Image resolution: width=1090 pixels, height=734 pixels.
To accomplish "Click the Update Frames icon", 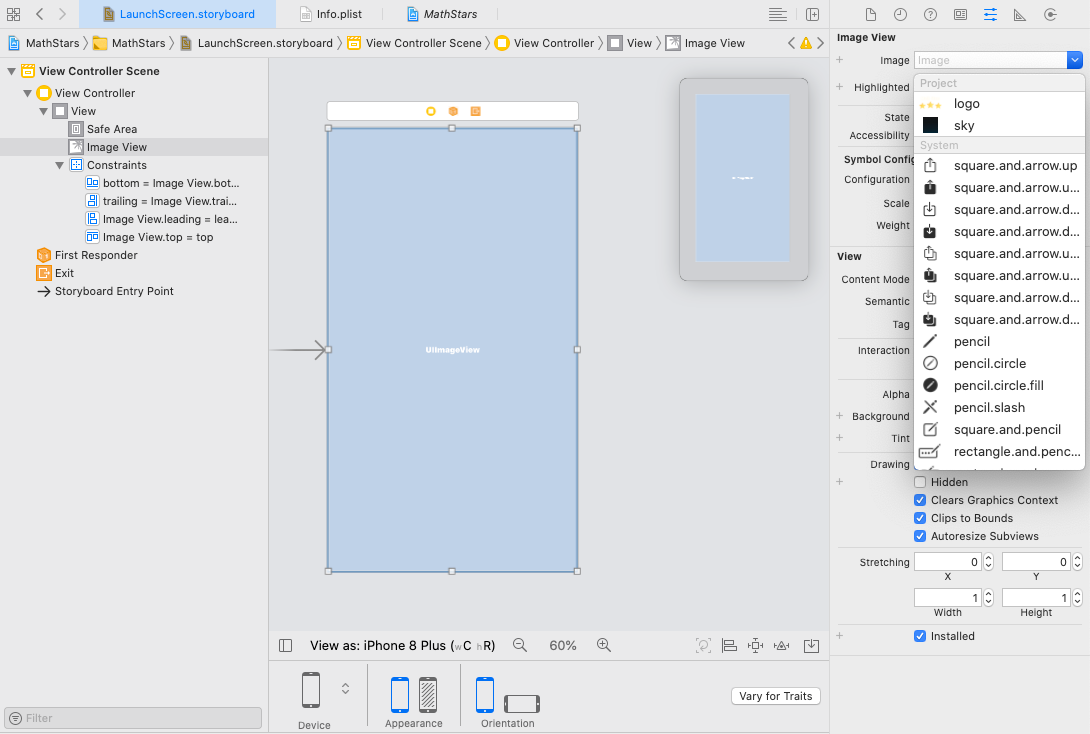I will tap(703, 646).
